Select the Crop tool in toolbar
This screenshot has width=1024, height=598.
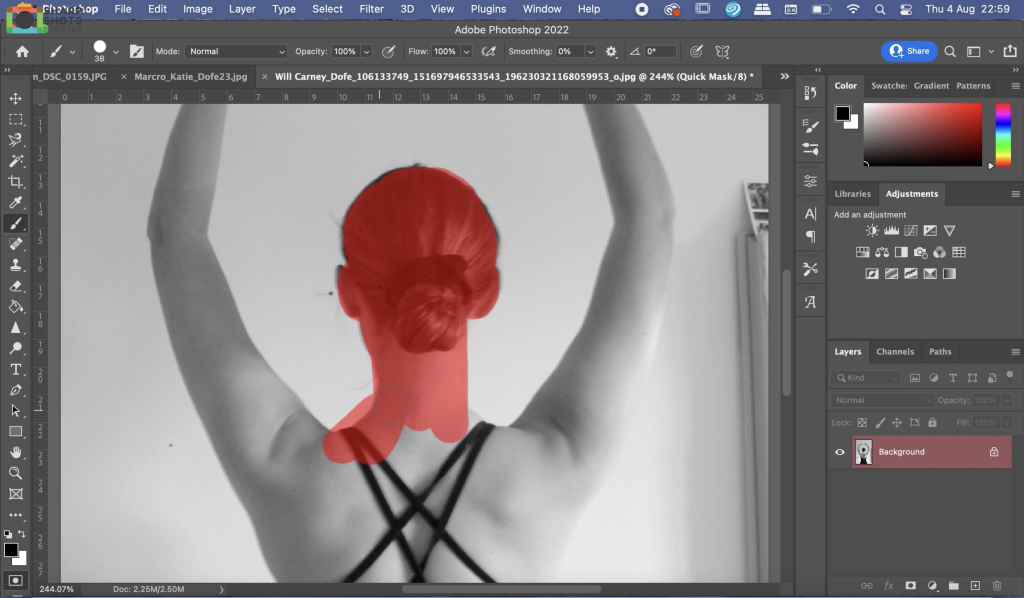[16, 182]
